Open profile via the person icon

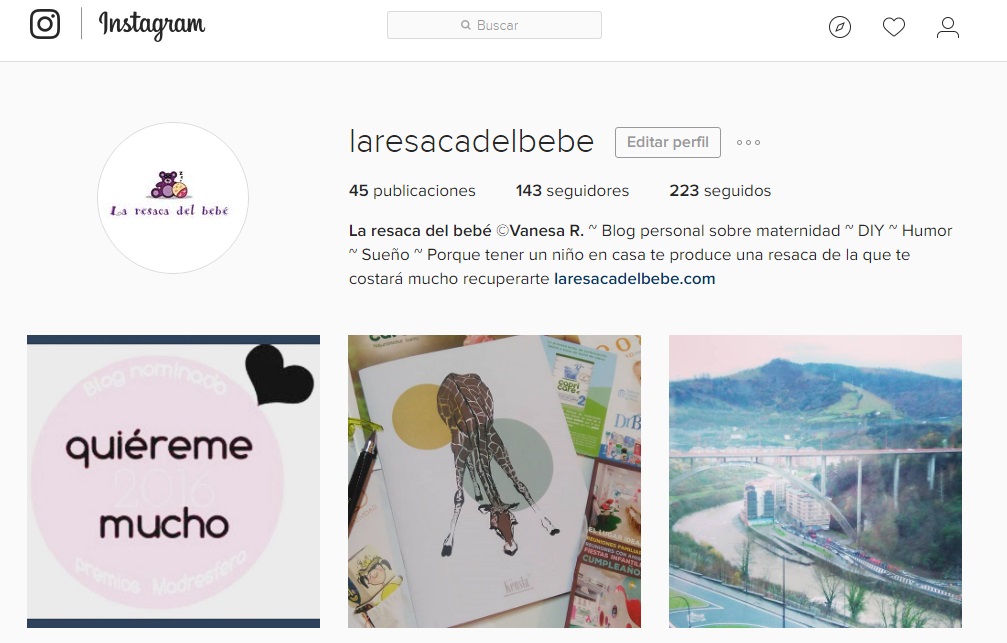(x=947, y=27)
